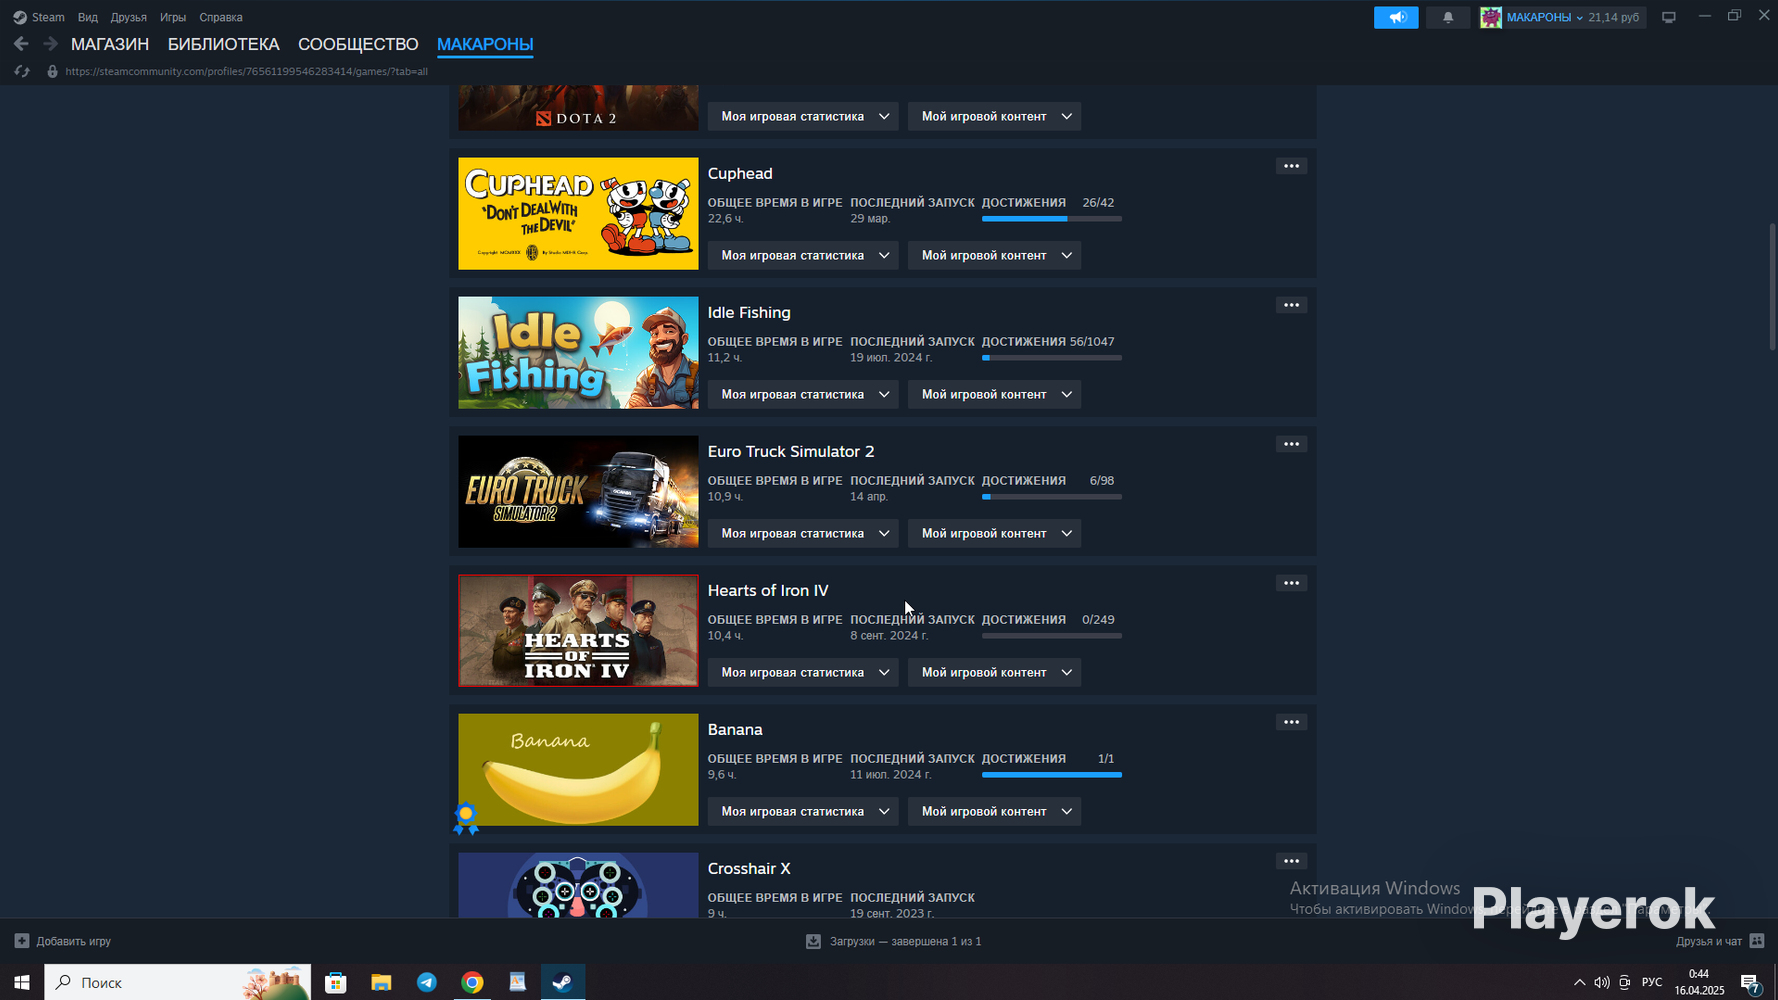Open the Hearts of Iron IV title link
This screenshot has height=1000, width=1778.
(768, 590)
